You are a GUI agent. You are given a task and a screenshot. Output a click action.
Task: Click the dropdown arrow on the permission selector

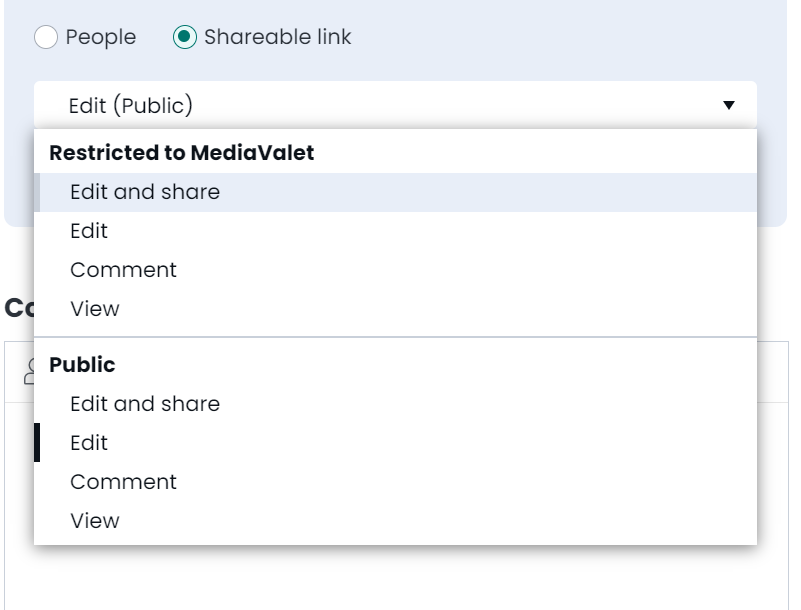coord(729,103)
